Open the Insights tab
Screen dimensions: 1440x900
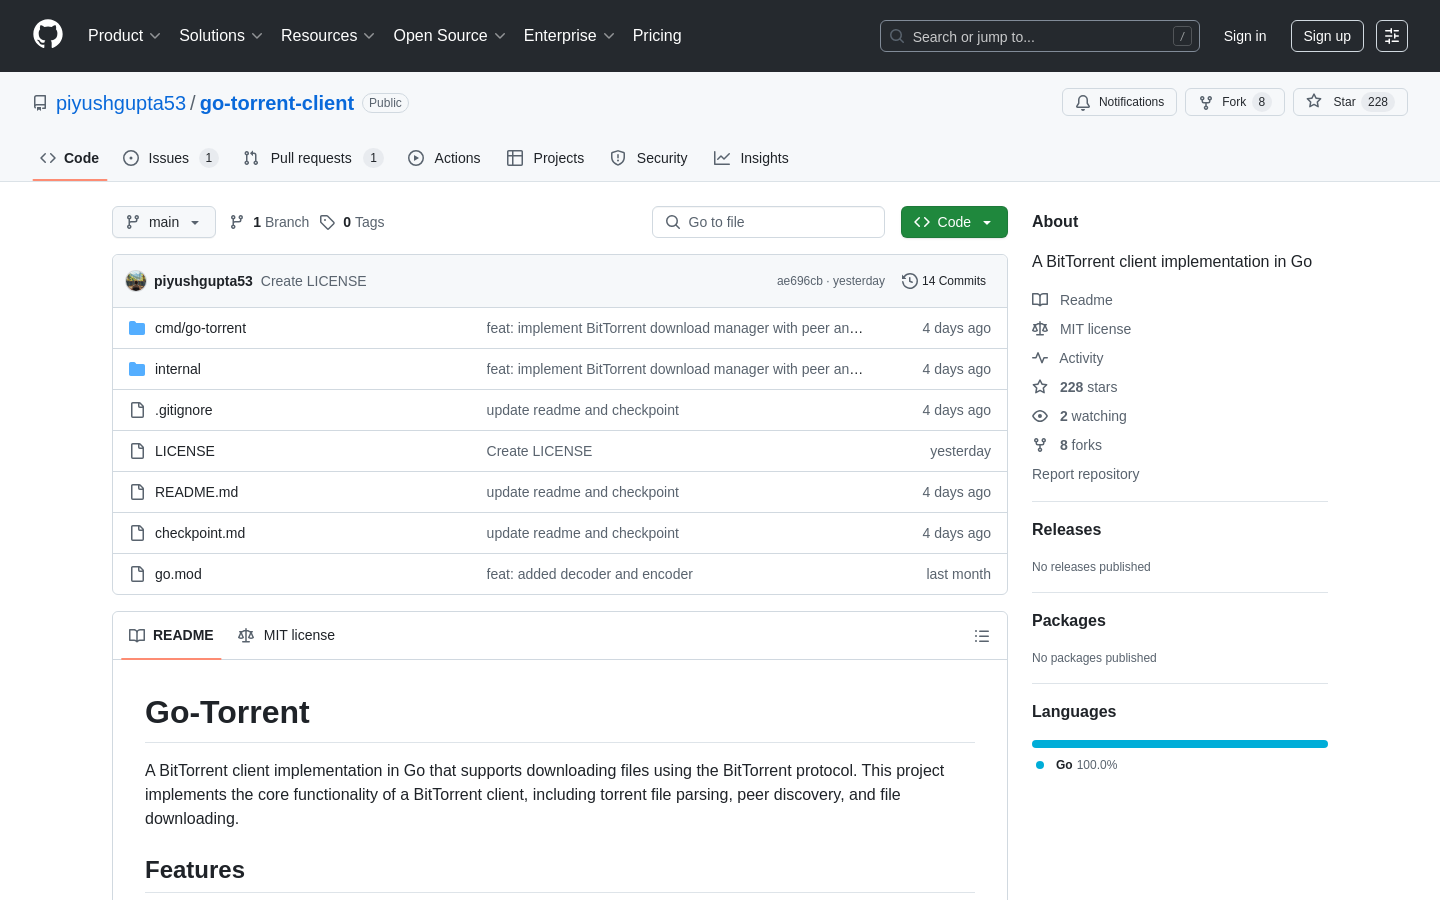click(751, 158)
